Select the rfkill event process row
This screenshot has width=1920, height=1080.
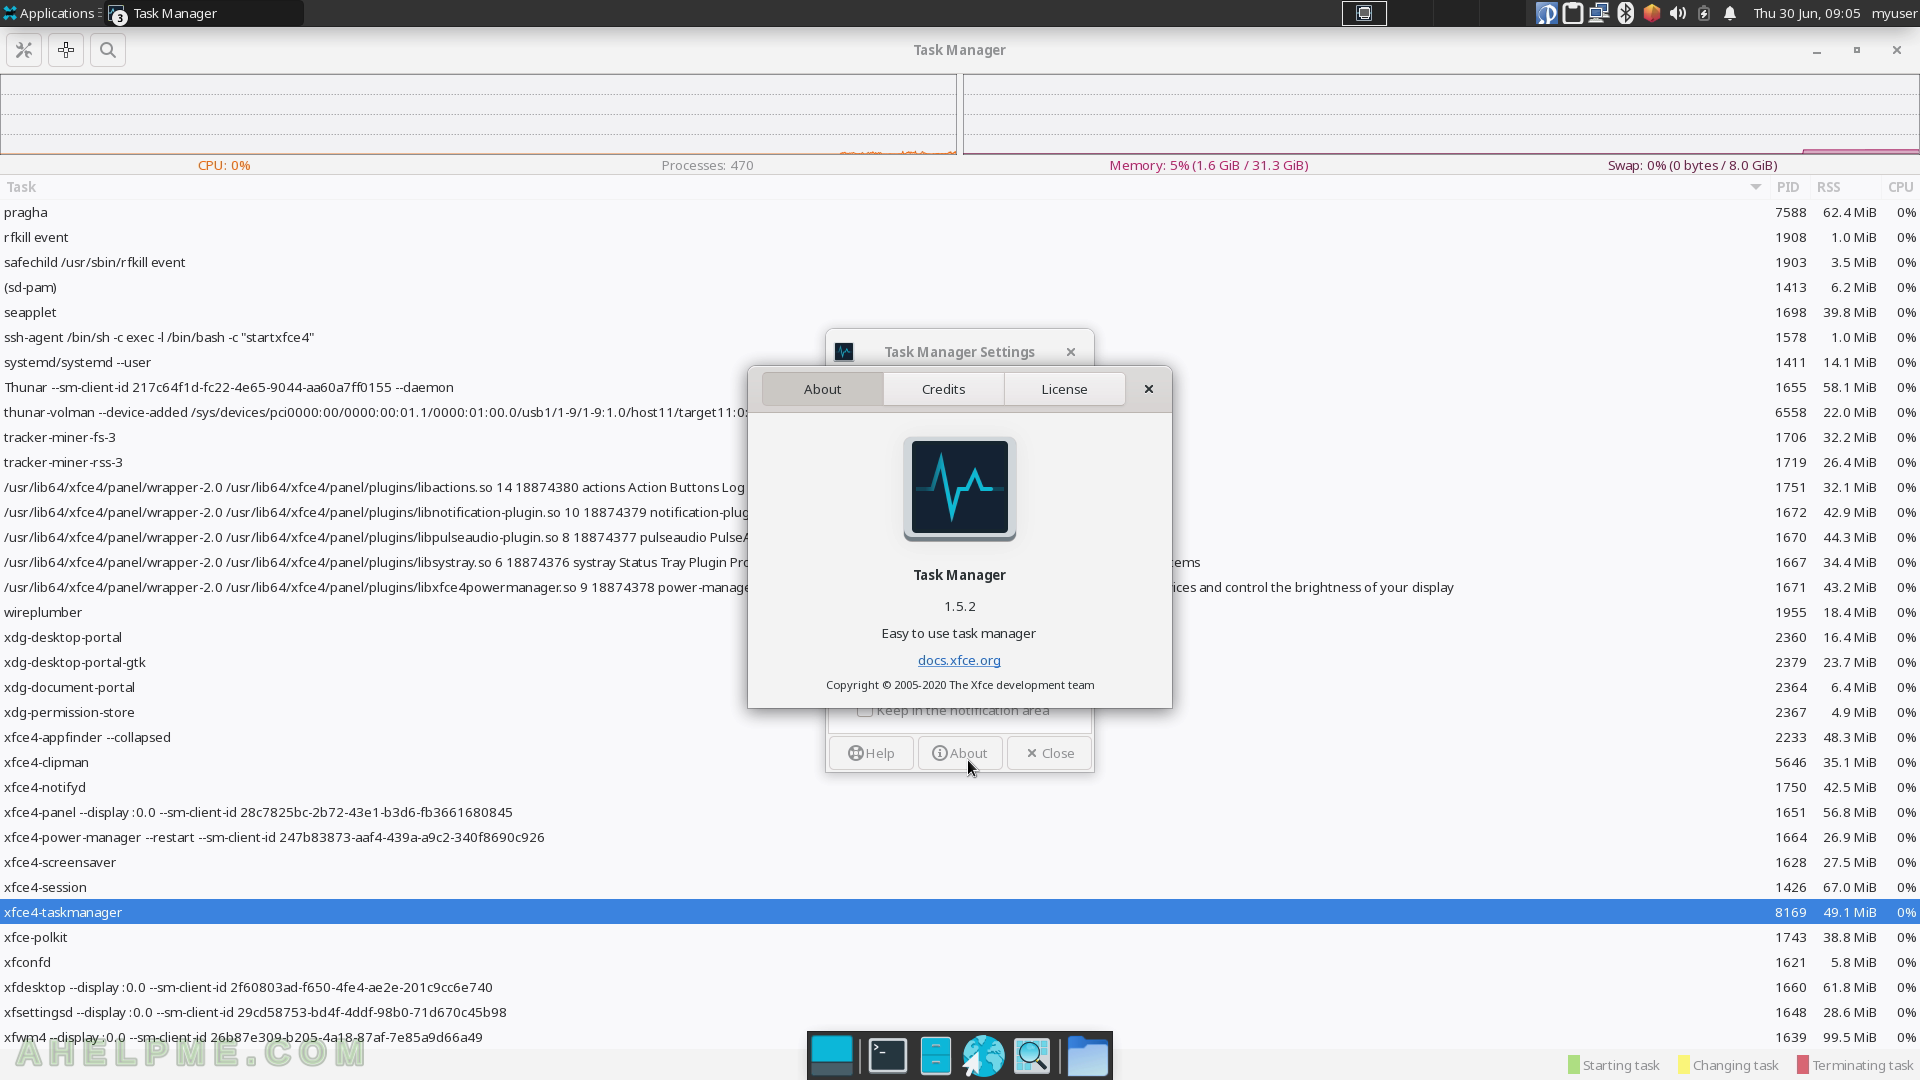click(960, 237)
